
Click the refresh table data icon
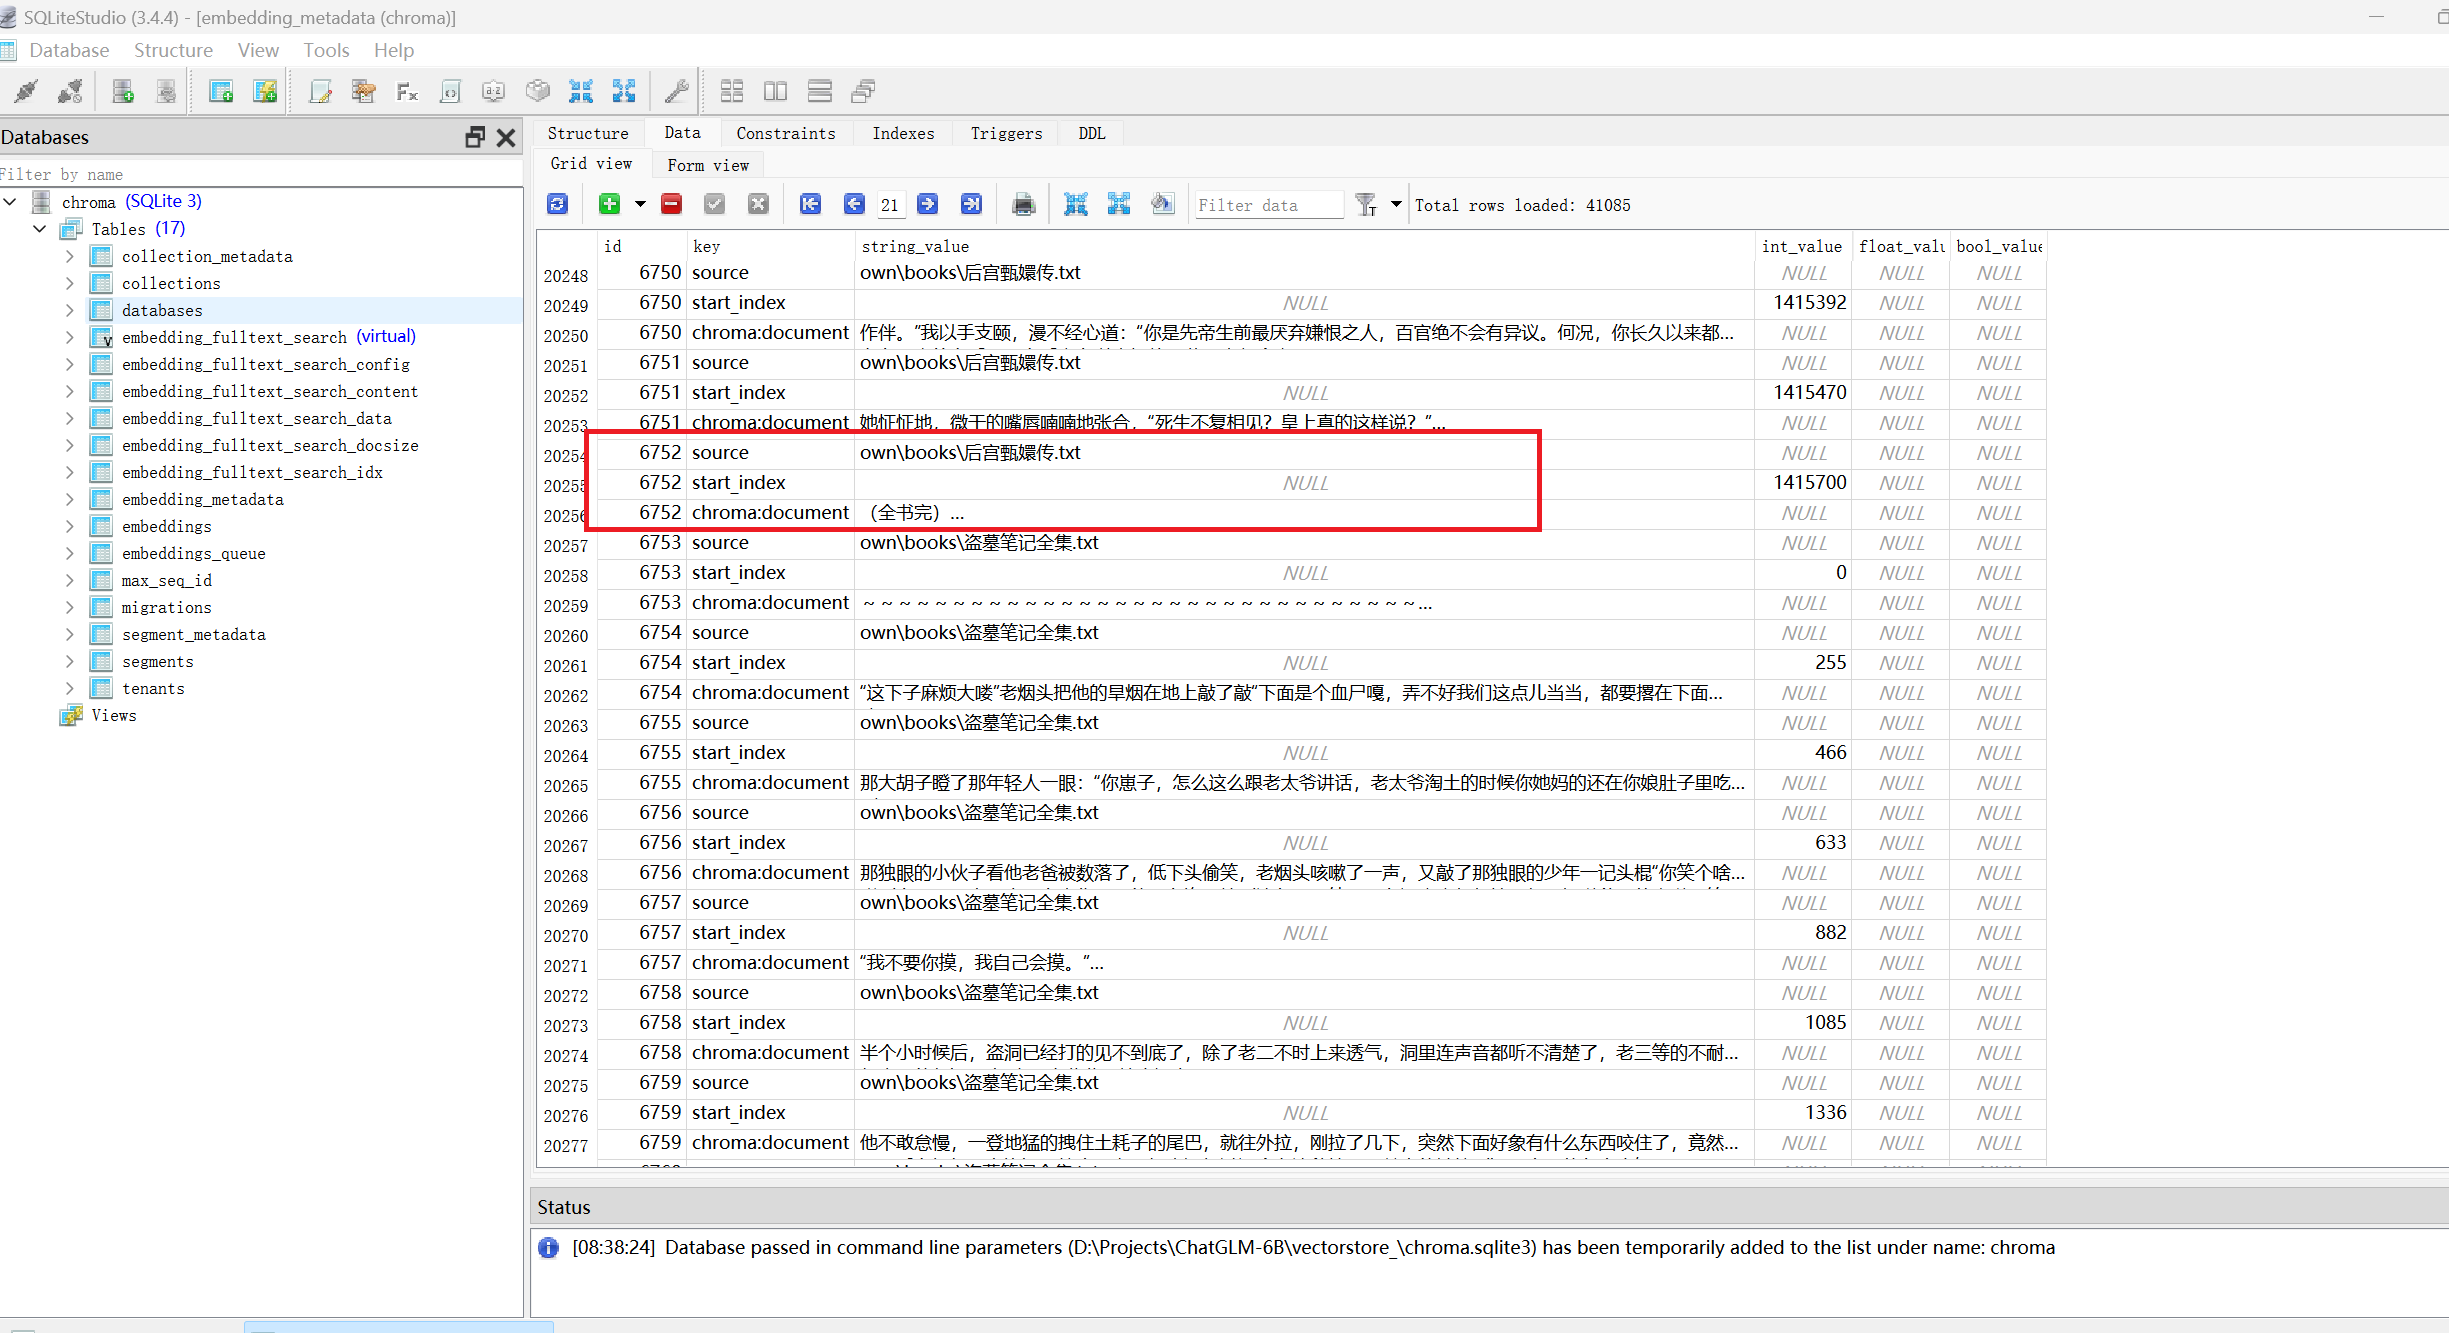click(557, 205)
